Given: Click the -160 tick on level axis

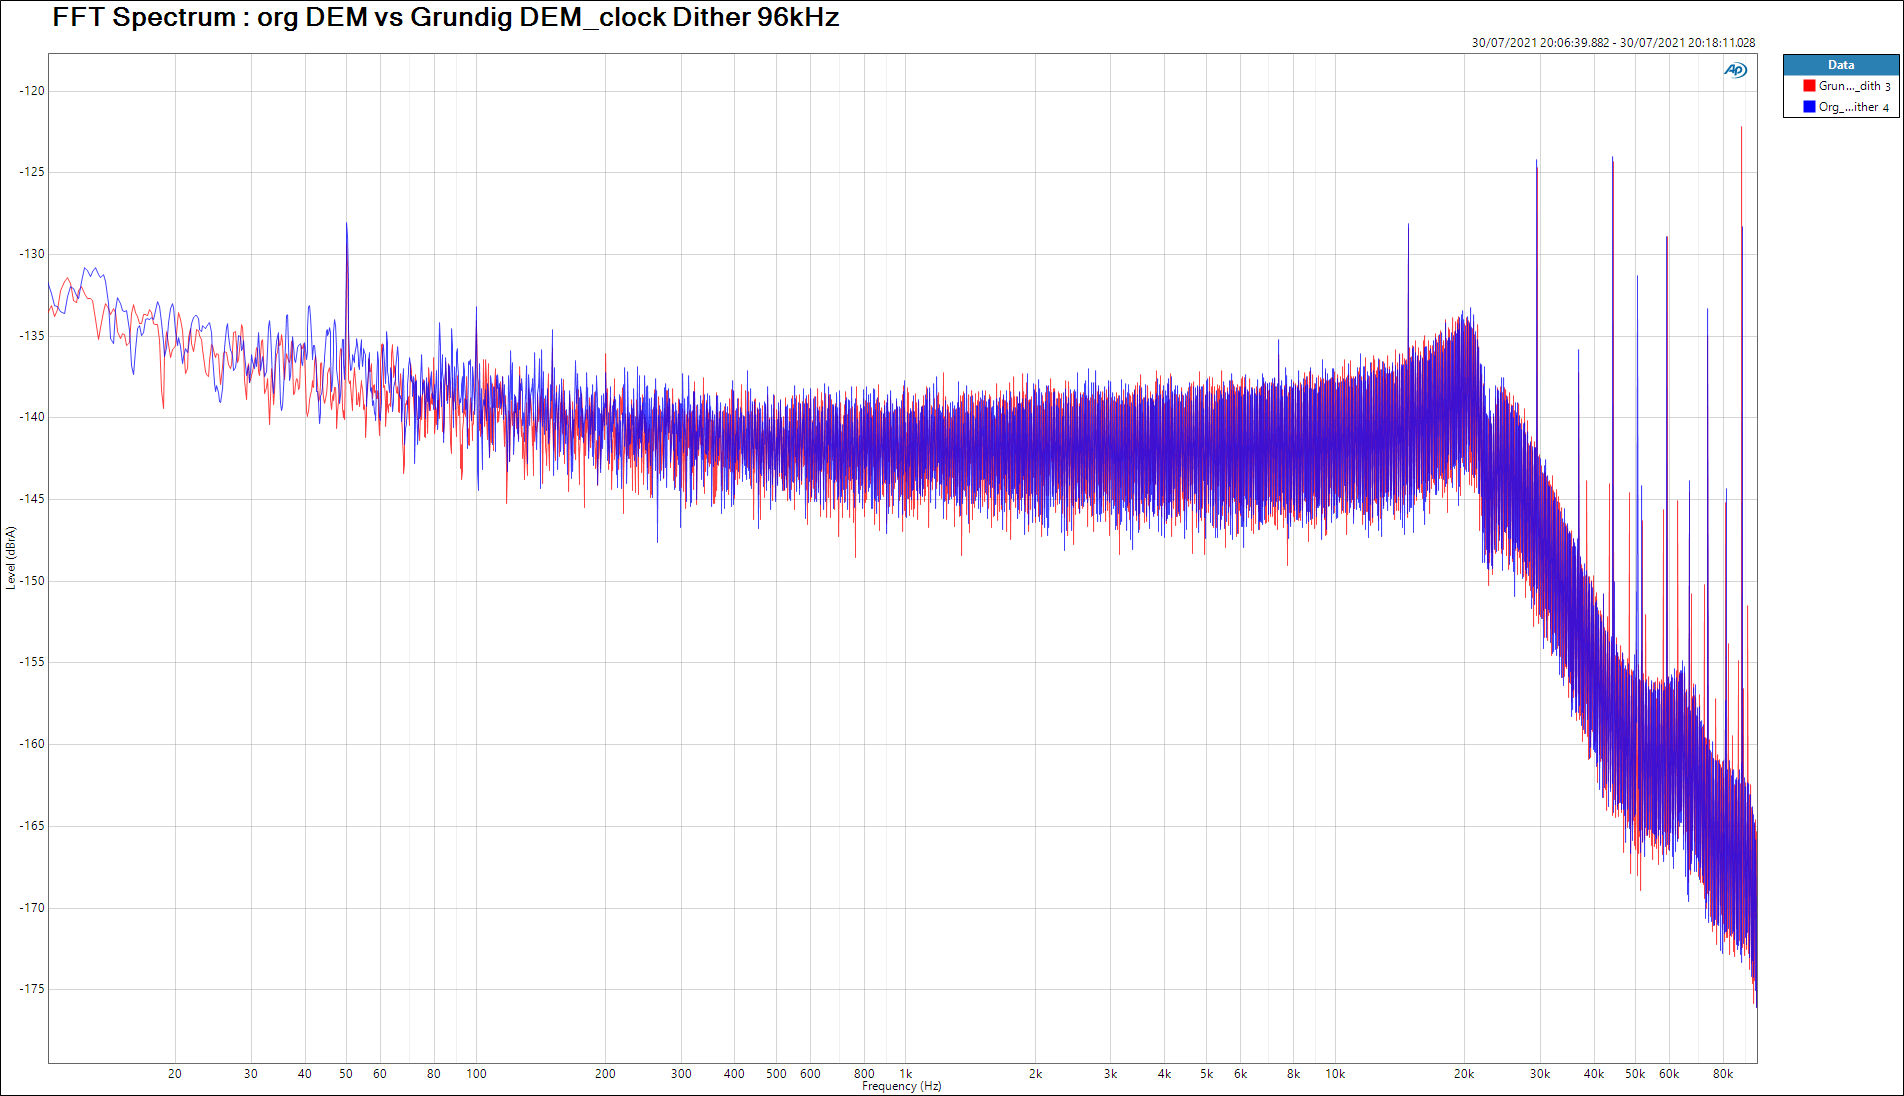Looking at the screenshot, I should [32, 744].
